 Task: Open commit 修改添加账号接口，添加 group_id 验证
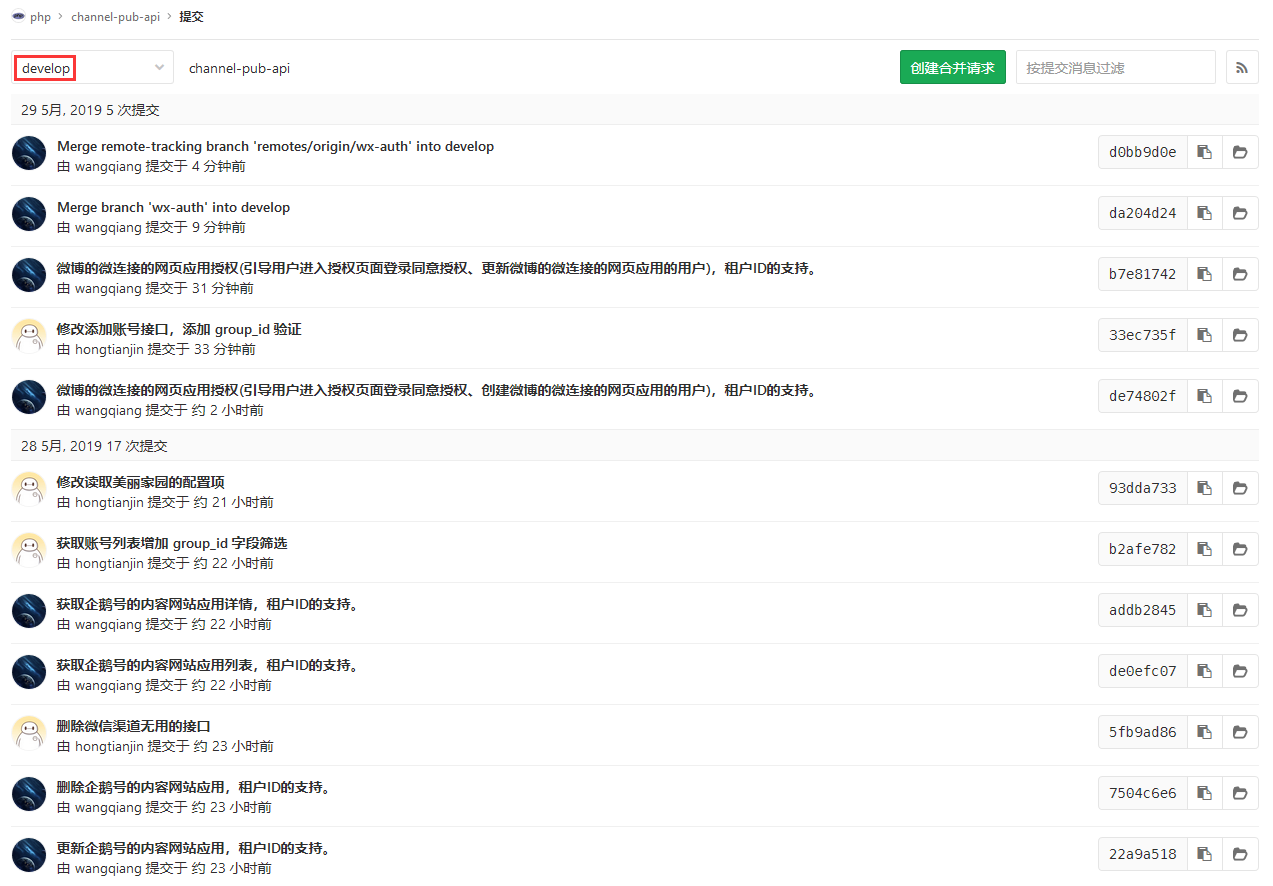[179, 329]
